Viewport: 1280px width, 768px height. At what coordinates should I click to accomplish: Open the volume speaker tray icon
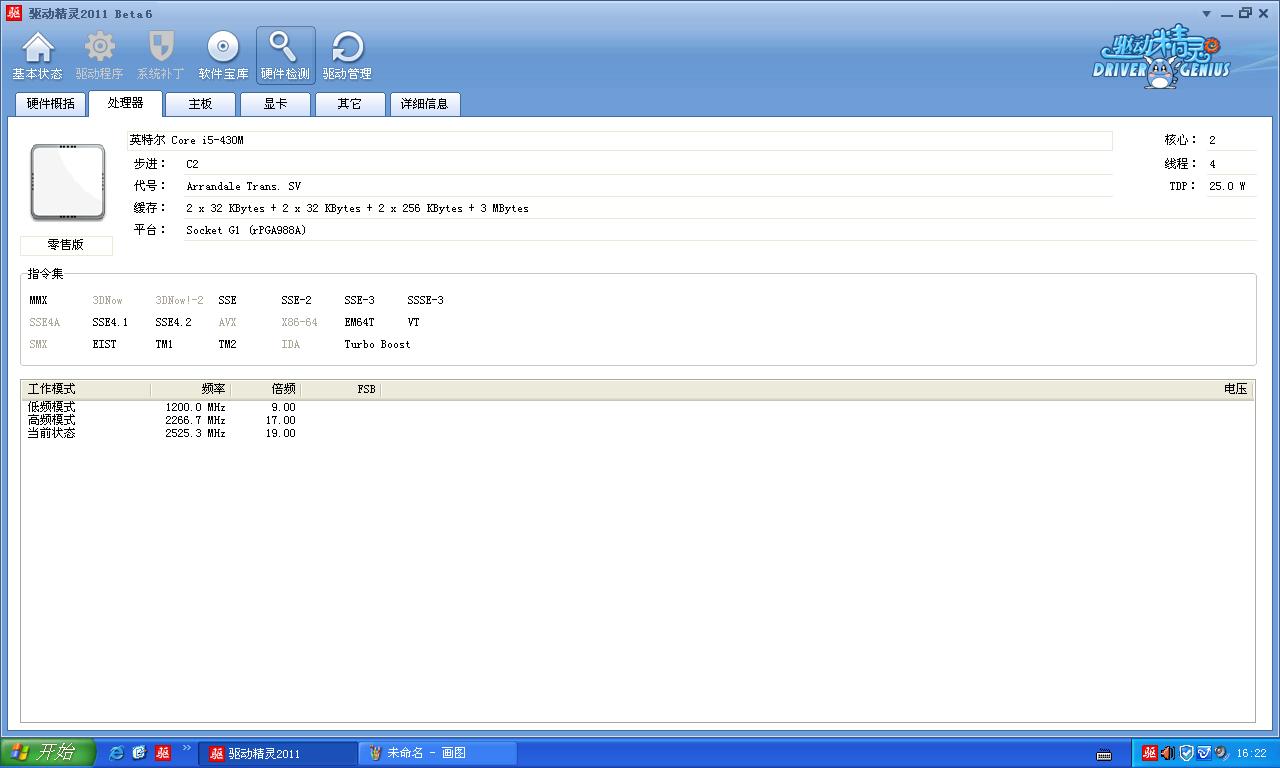(x=1167, y=753)
